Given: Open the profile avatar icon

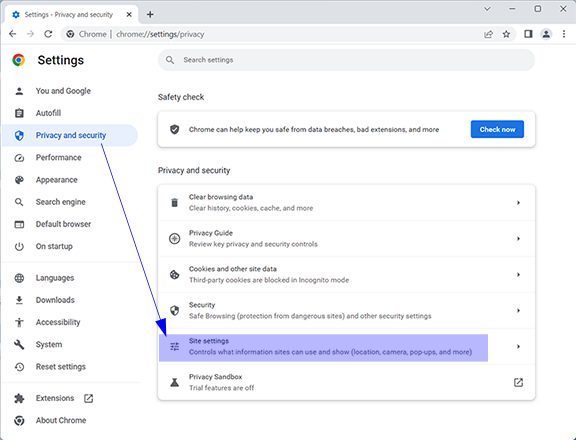Looking at the screenshot, I should pos(546,34).
